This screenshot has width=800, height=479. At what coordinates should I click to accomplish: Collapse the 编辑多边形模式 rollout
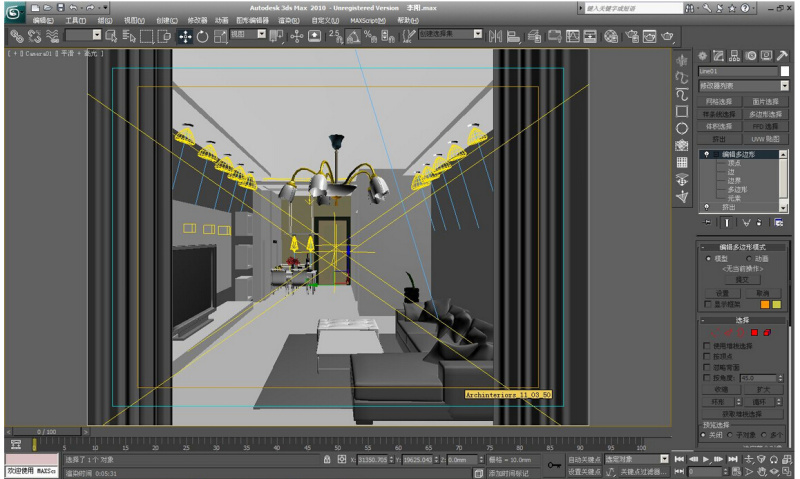pyautogui.click(x=744, y=246)
